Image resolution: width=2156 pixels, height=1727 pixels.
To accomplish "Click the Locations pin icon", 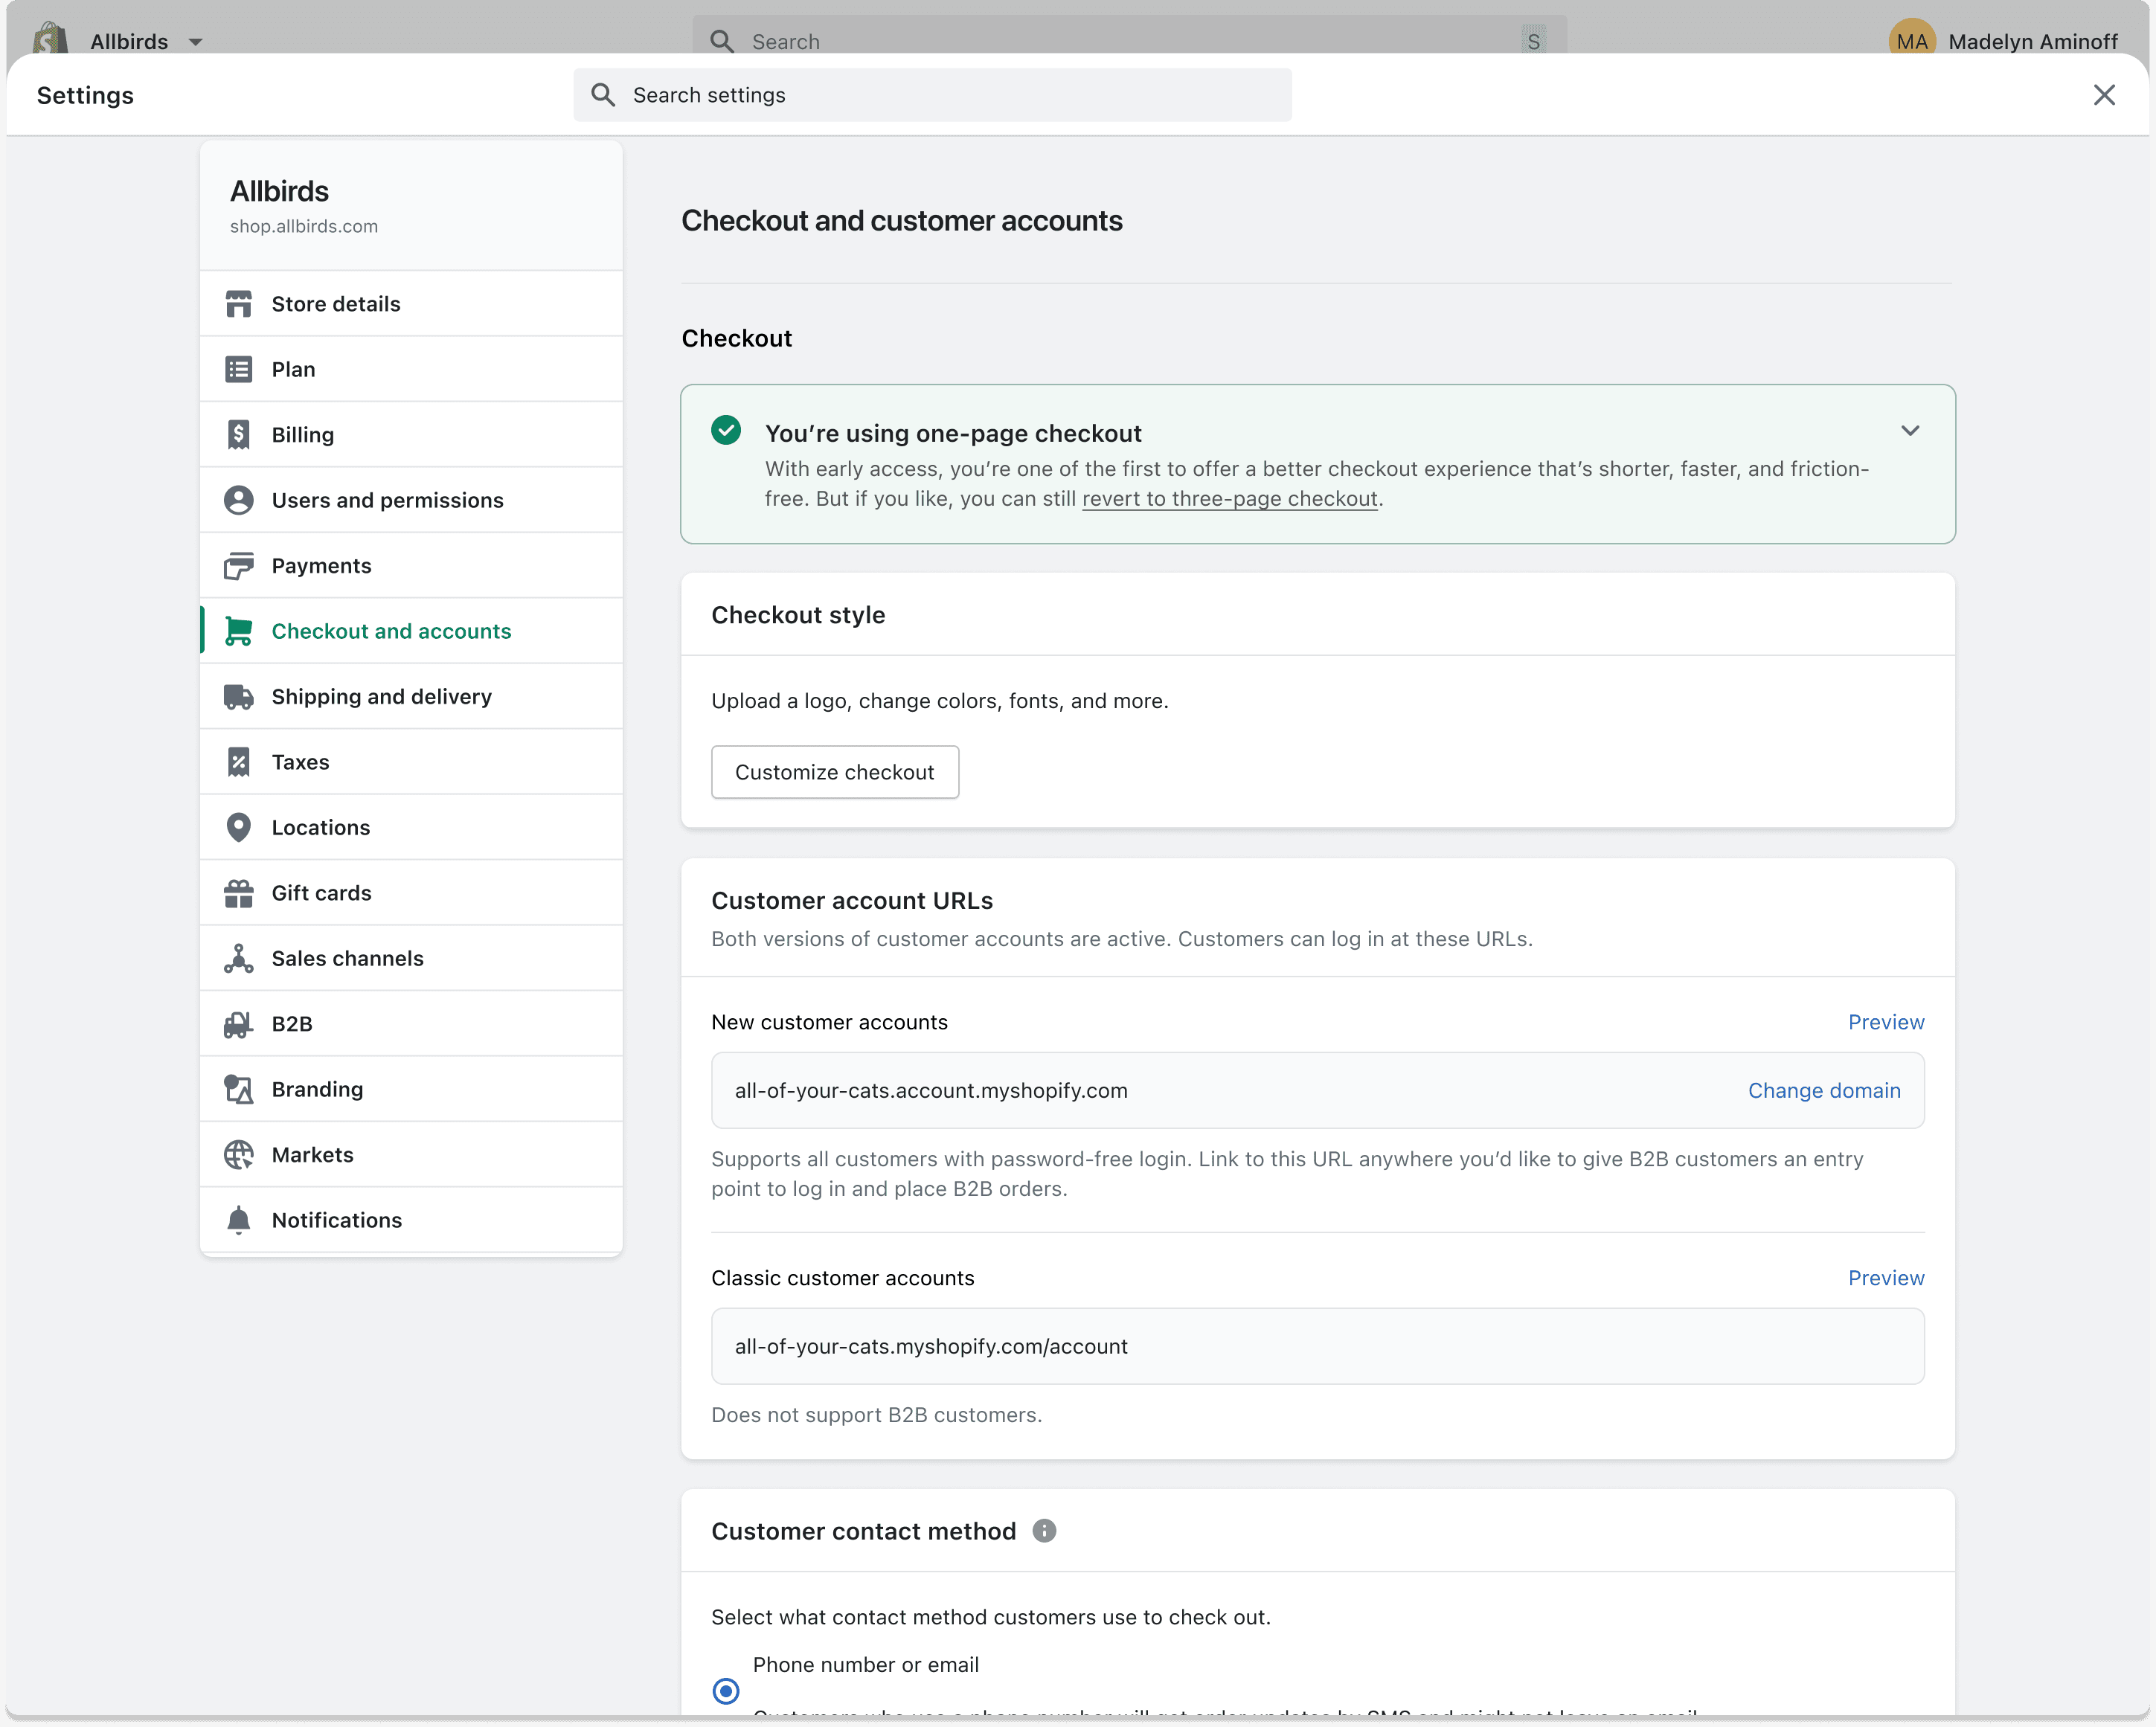I will pyautogui.click(x=238, y=828).
